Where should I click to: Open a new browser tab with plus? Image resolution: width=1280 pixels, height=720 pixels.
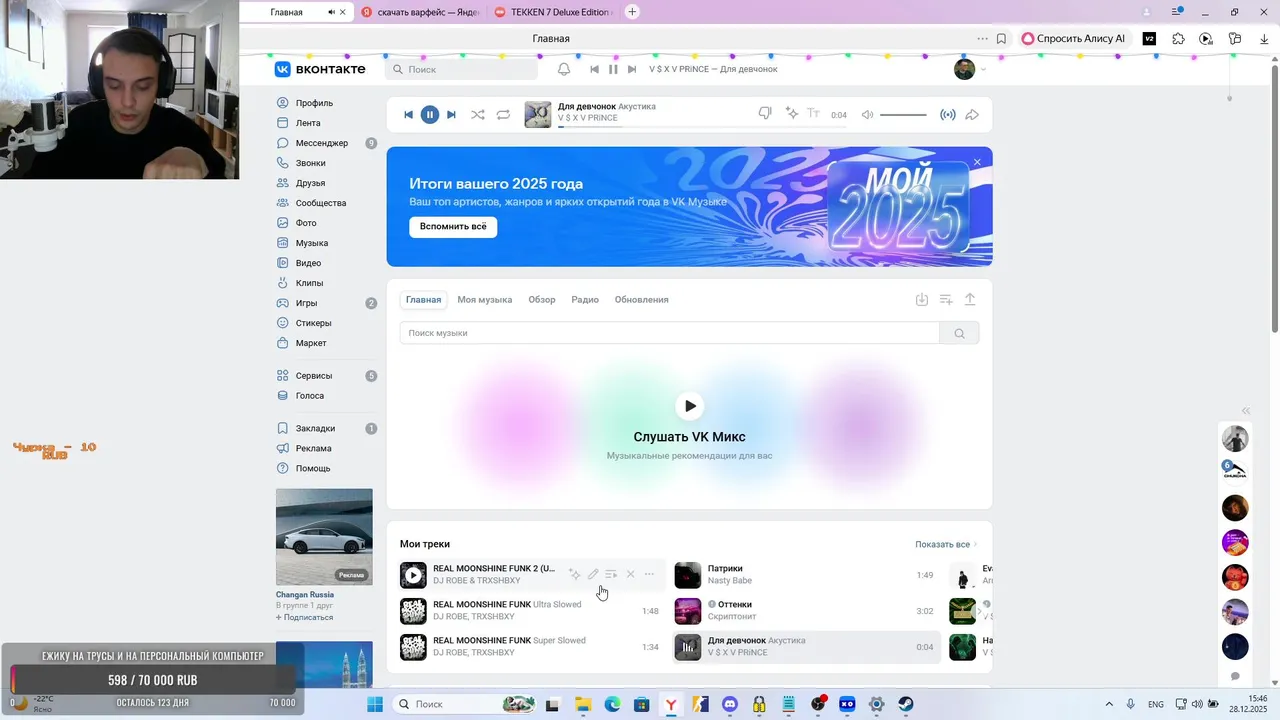point(632,12)
